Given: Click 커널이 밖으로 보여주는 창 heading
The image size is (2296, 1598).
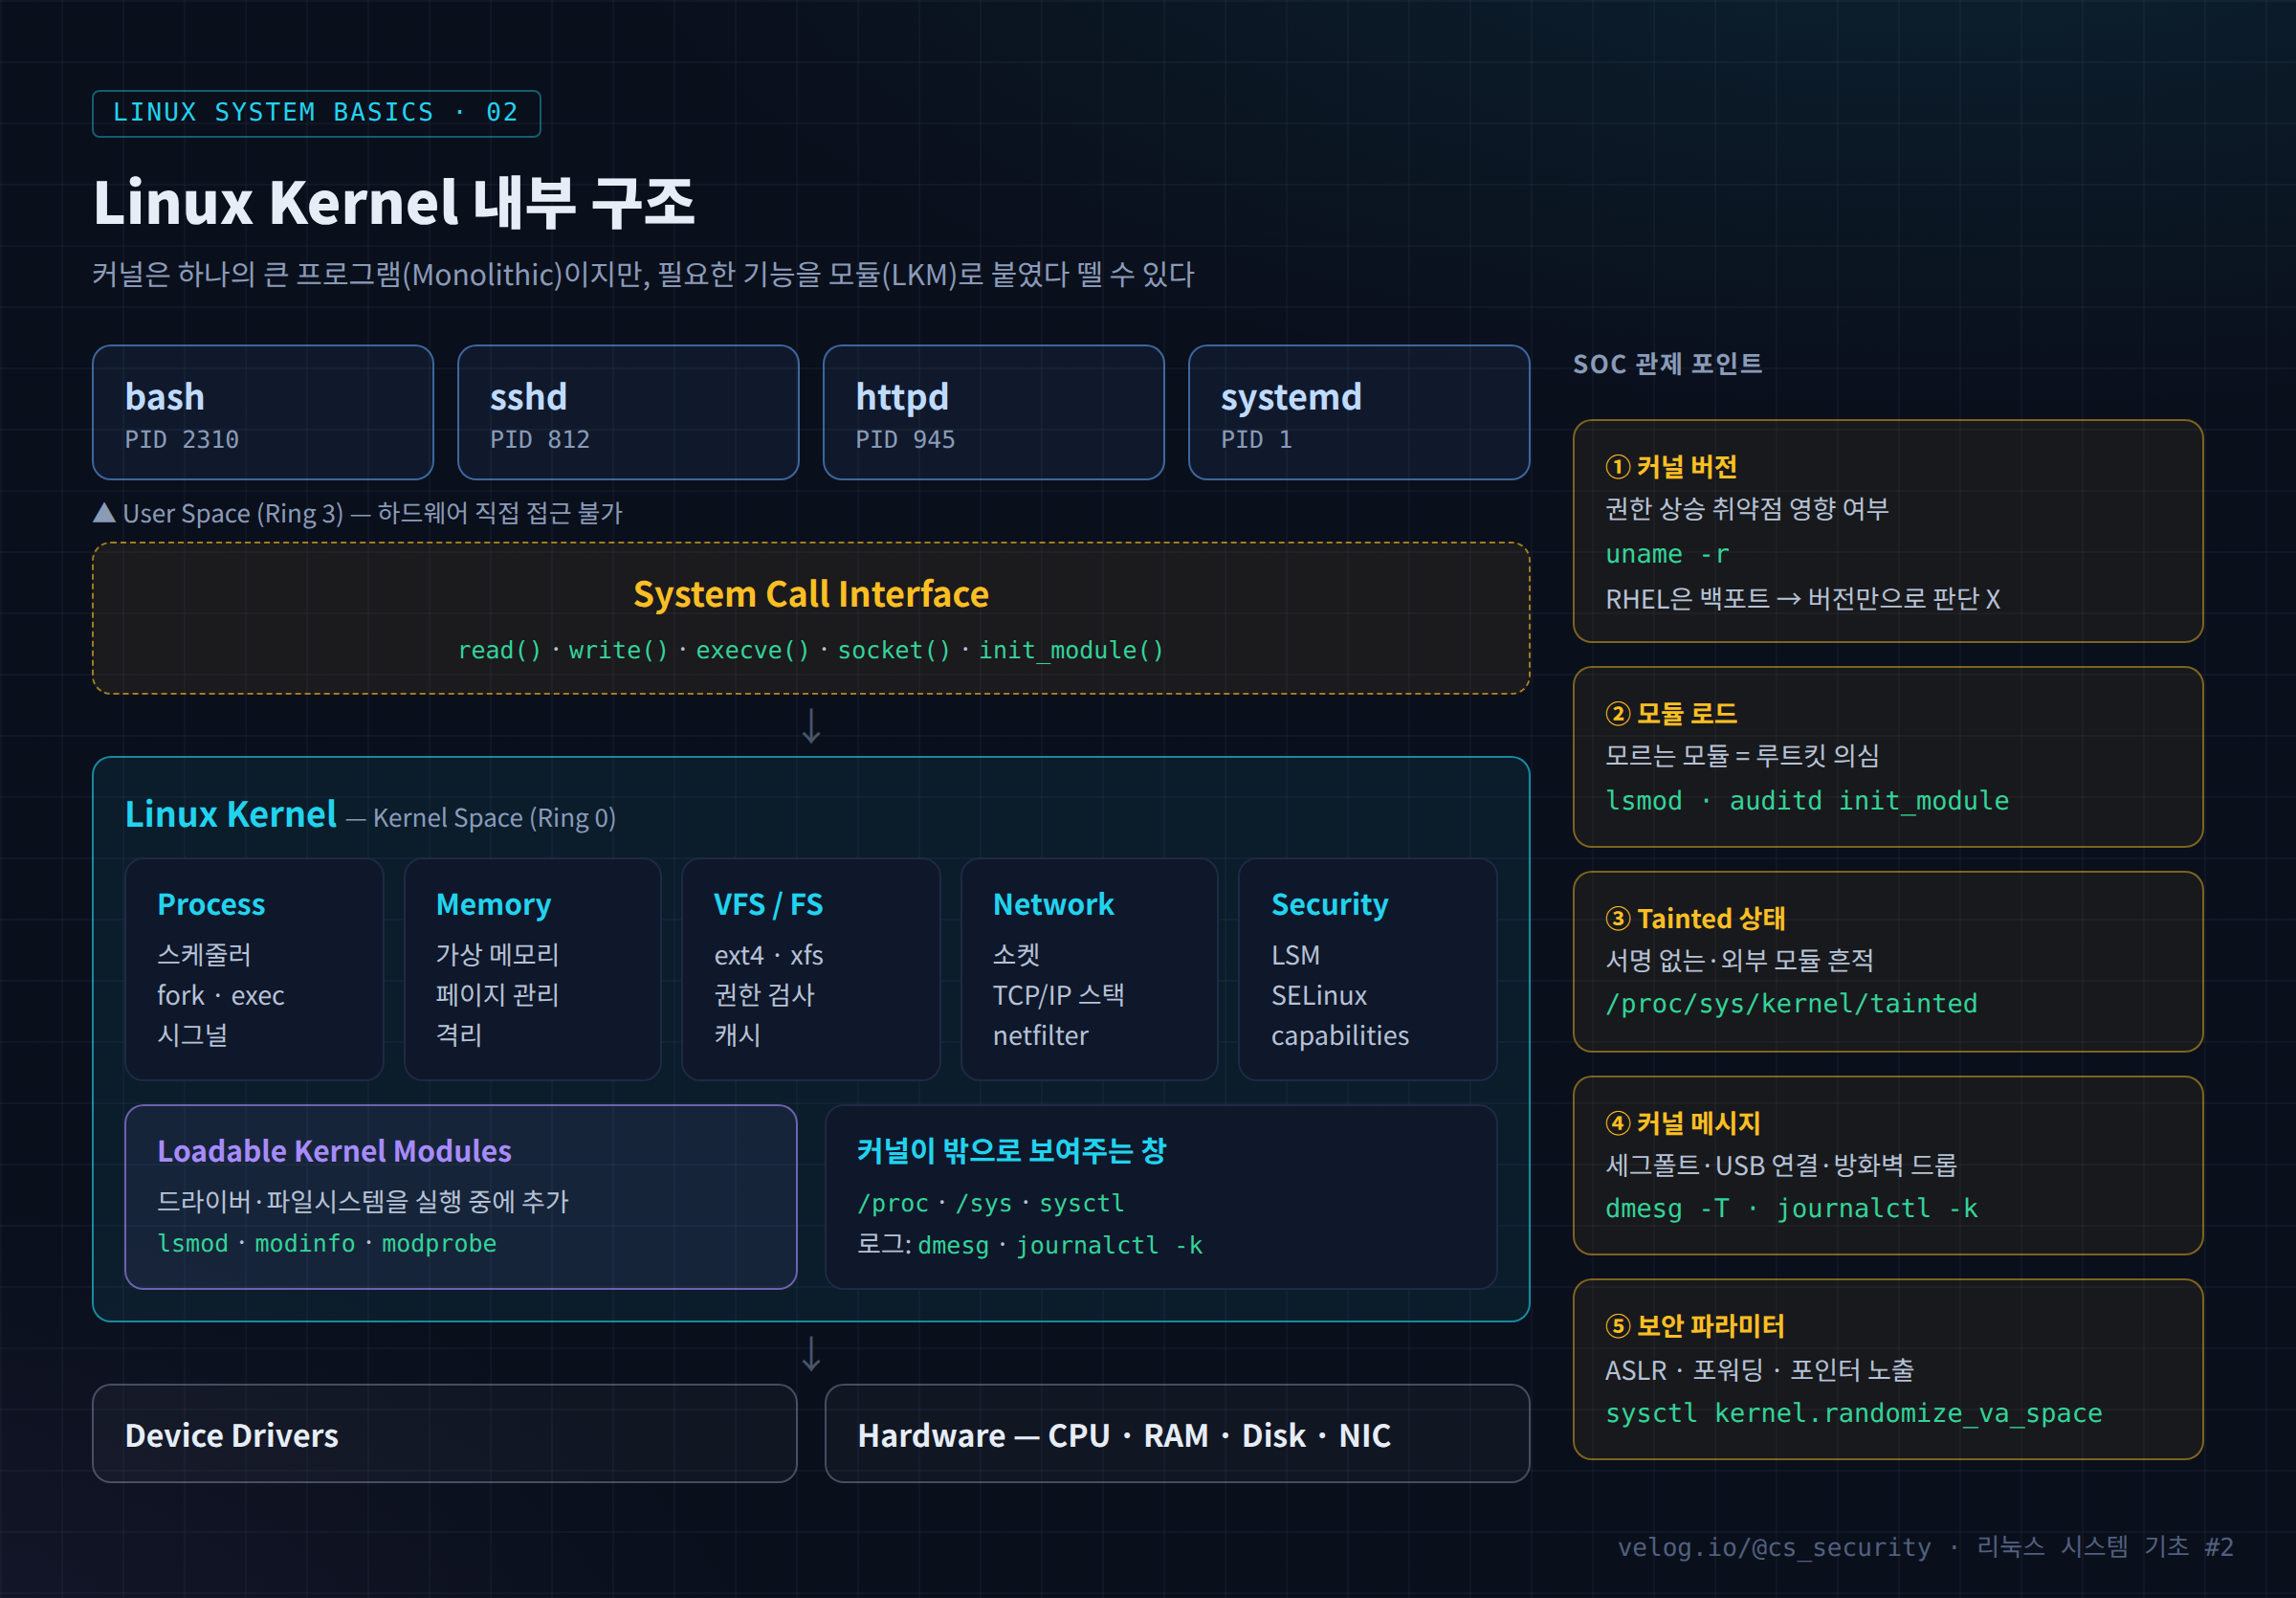Looking at the screenshot, I should (x=1011, y=1151).
